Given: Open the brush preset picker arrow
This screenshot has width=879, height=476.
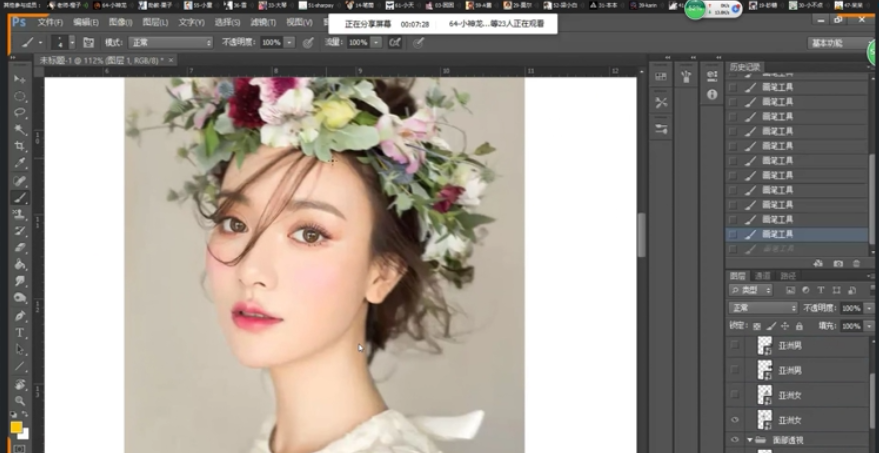Looking at the screenshot, I should (72, 43).
